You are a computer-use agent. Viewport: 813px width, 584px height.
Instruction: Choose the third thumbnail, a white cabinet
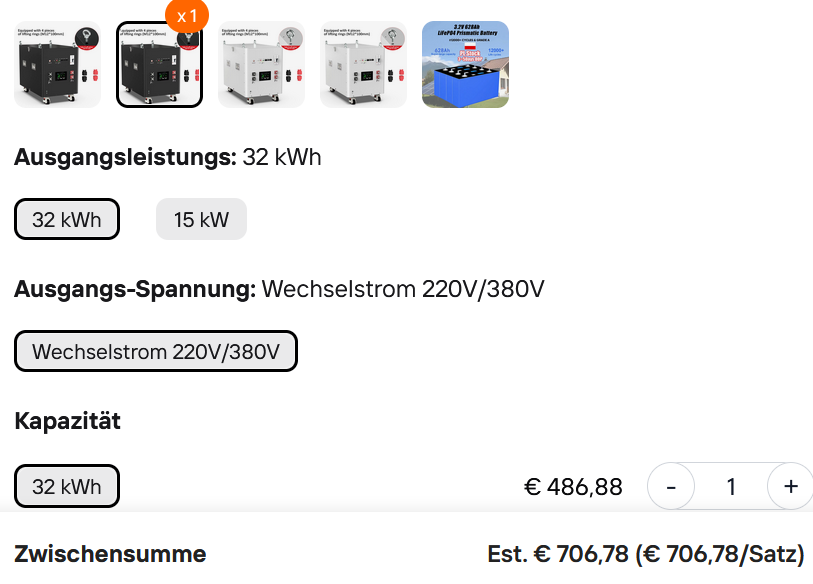coord(261,64)
